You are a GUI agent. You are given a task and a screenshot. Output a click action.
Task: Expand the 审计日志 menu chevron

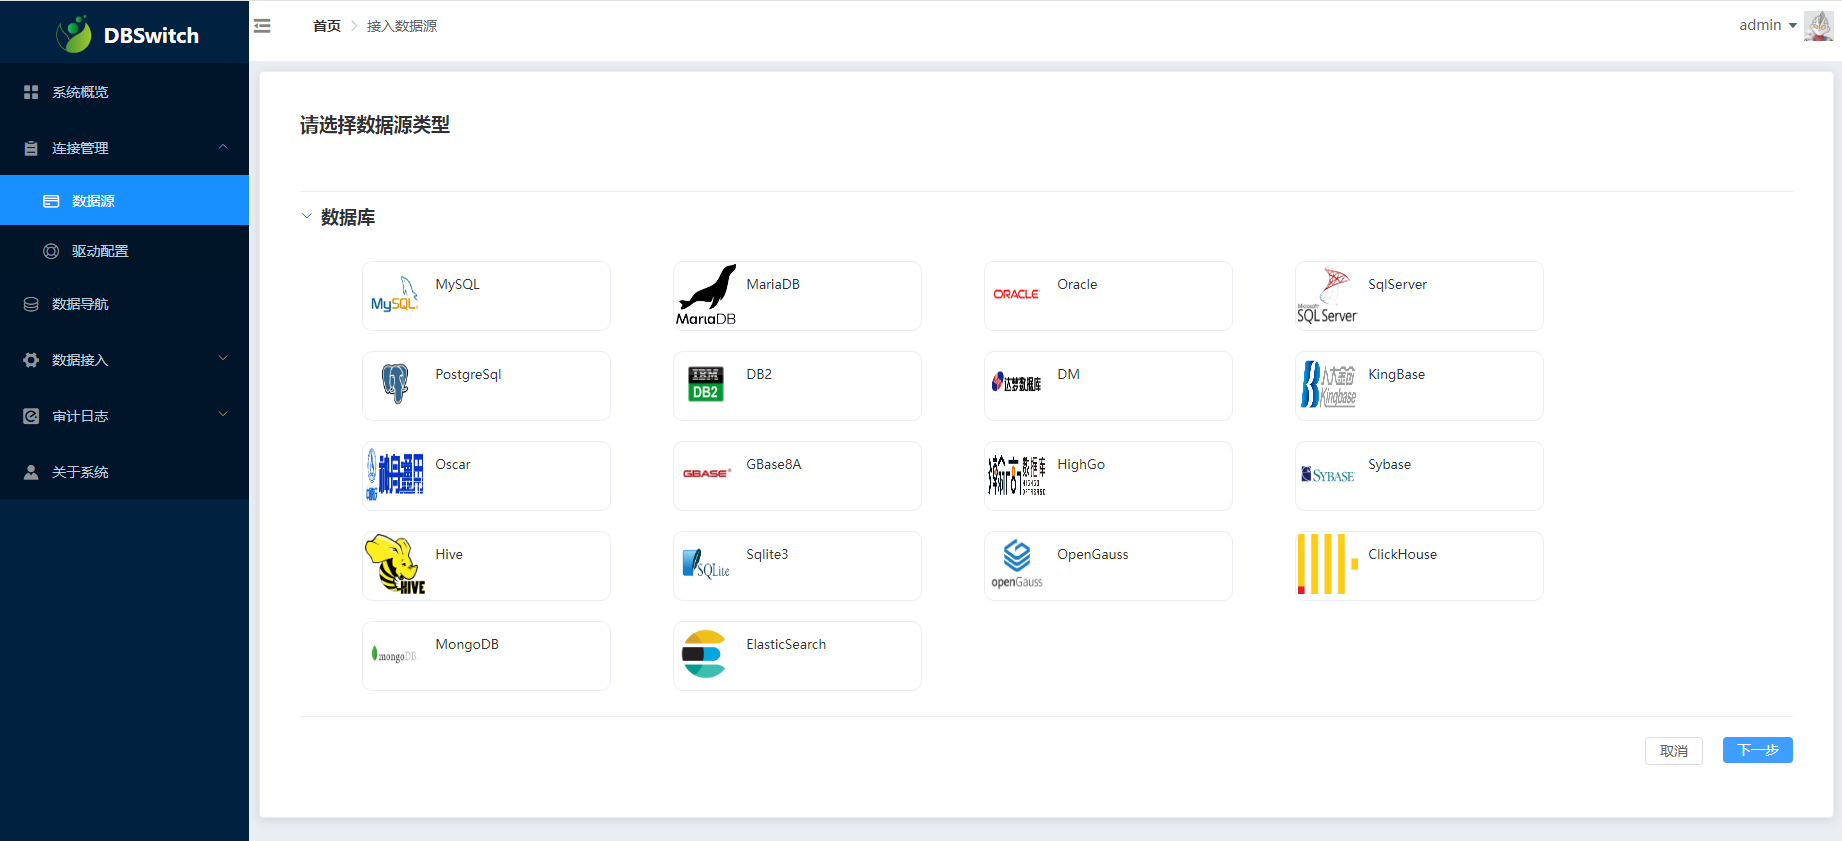[223, 414]
